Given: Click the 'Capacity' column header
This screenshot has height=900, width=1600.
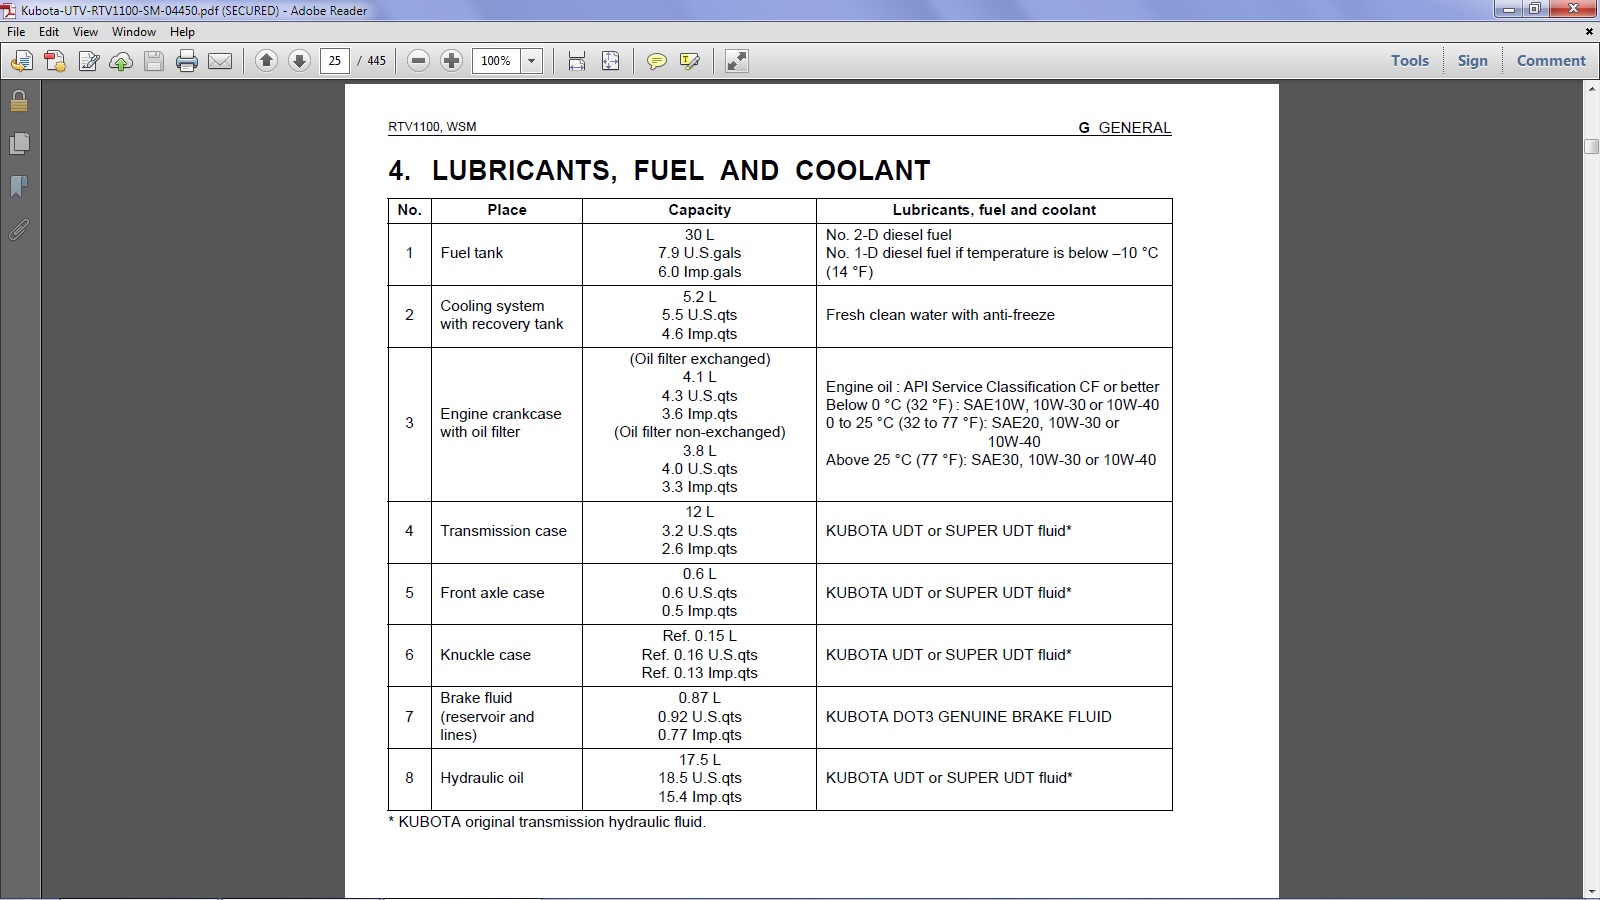Looking at the screenshot, I should pyautogui.click(x=699, y=210).
